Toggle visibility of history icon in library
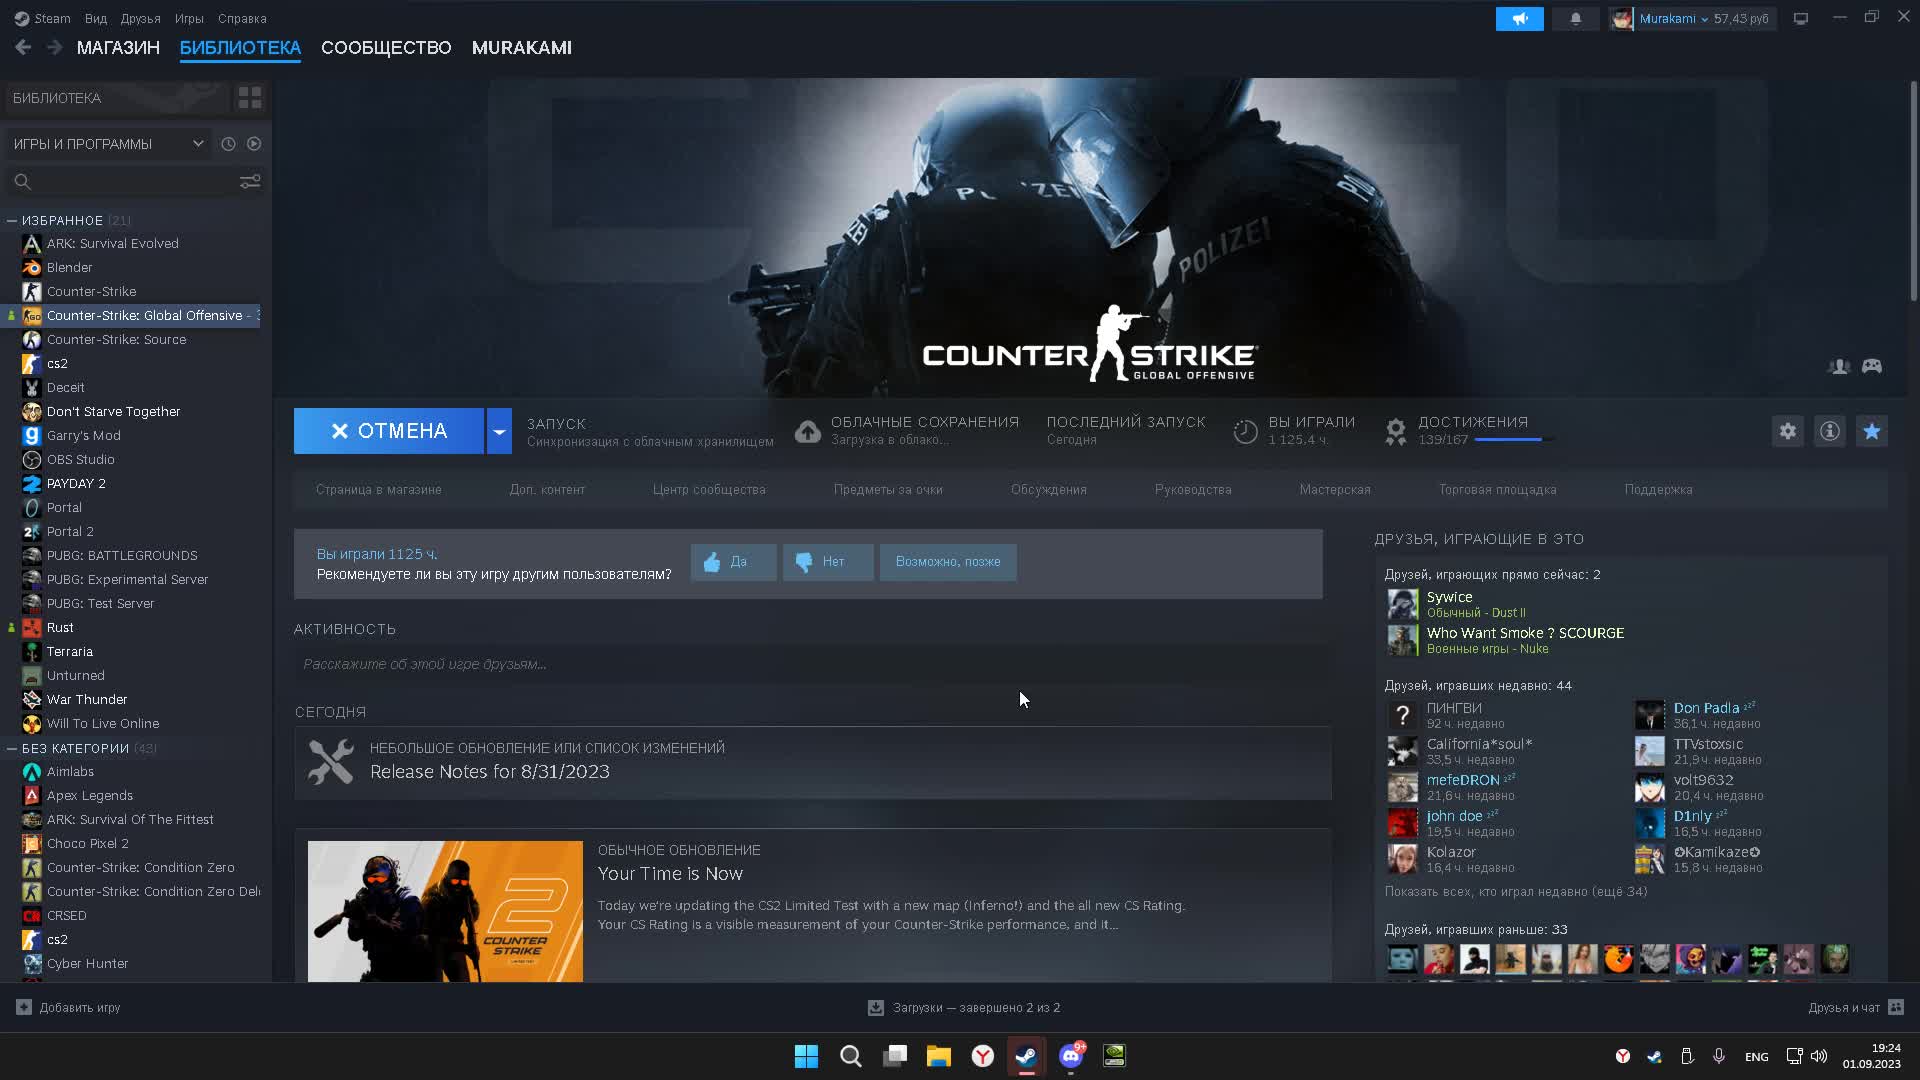This screenshot has height=1080, width=1920. 228,144
